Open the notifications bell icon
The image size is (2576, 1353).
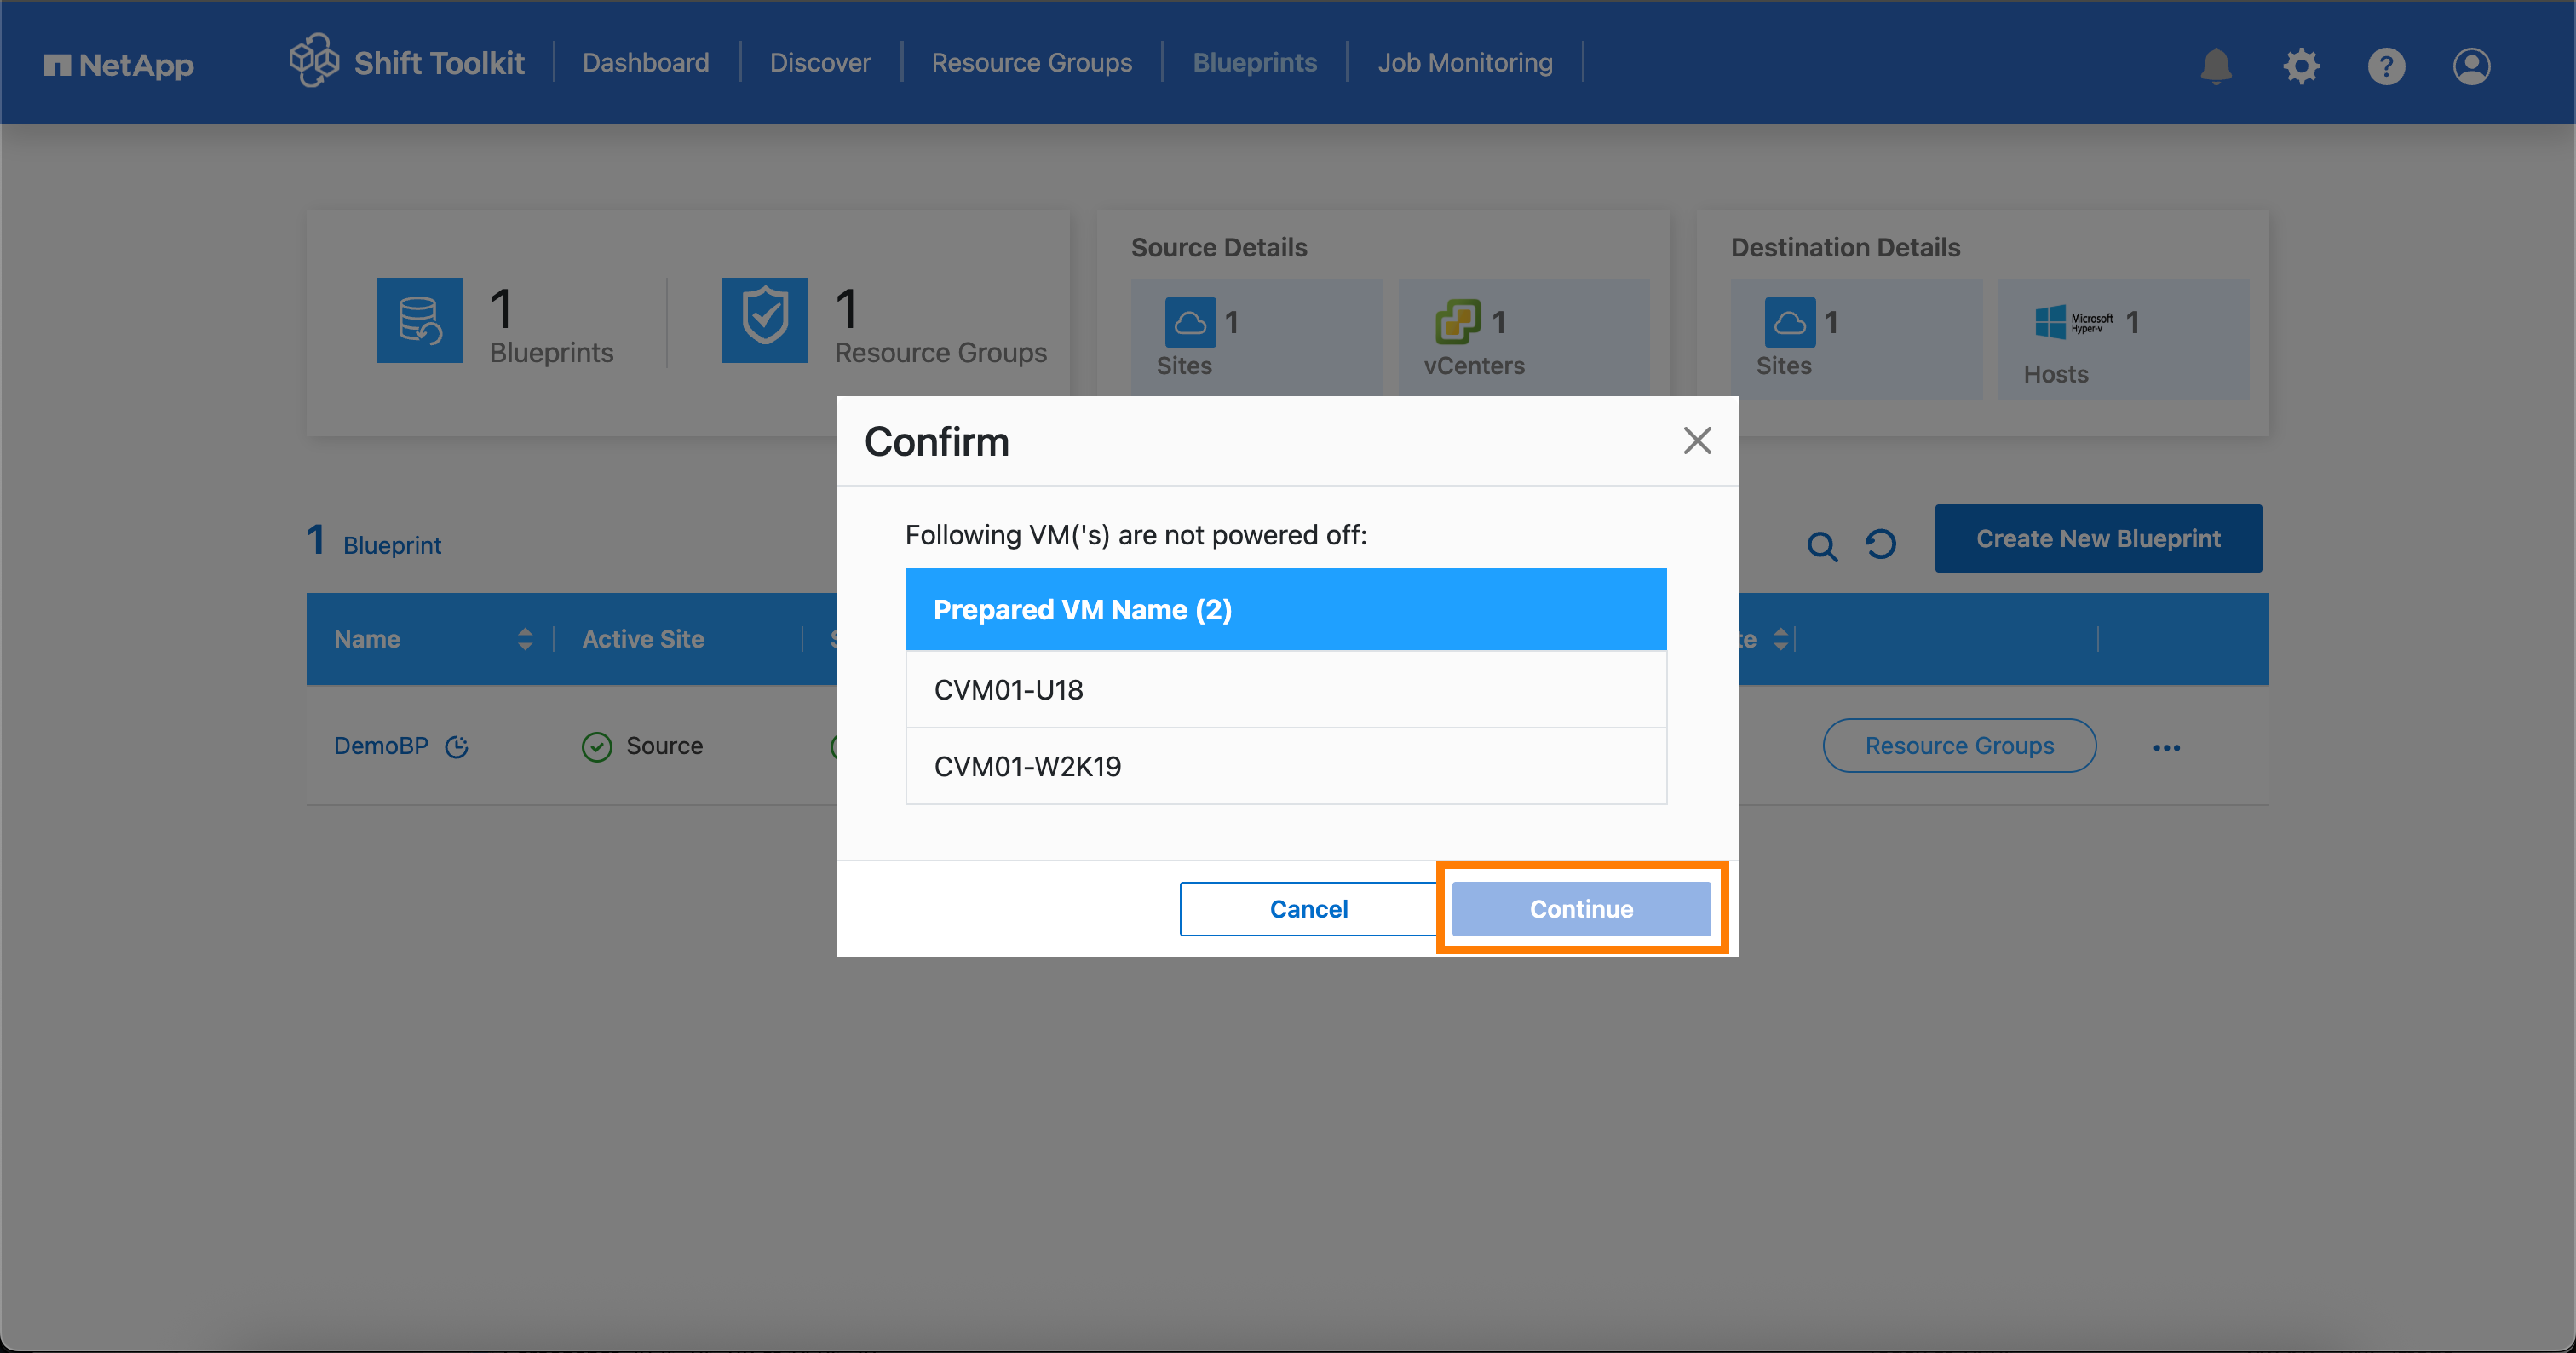click(2216, 66)
